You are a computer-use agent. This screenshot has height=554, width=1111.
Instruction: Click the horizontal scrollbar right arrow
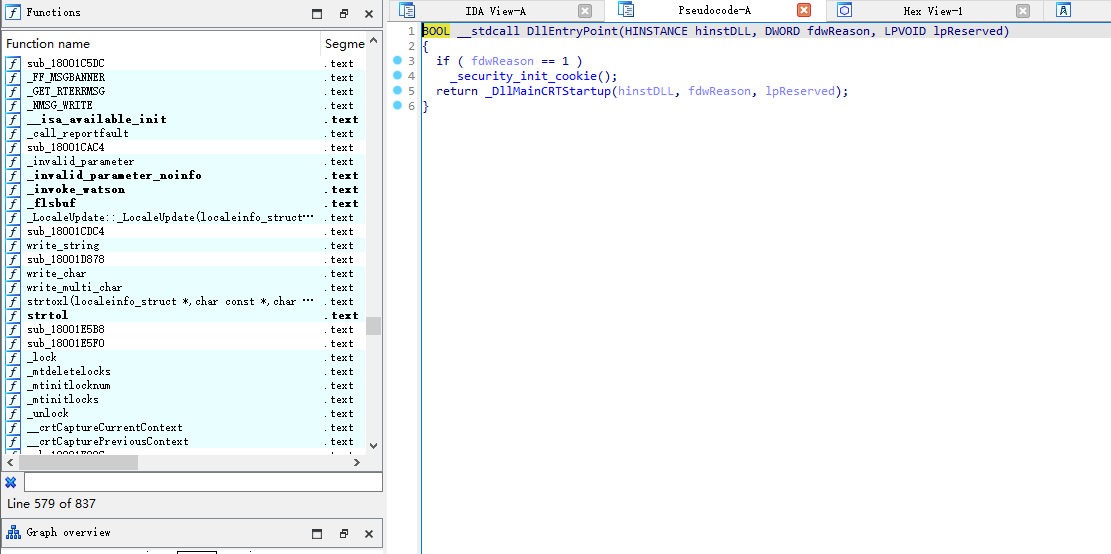358,462
